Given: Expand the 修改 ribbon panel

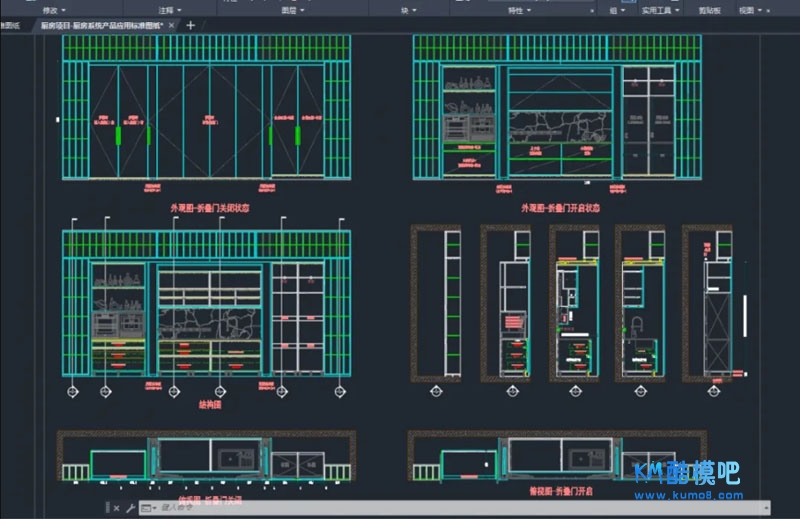Looking at the screenshot, I should [55, 9].
